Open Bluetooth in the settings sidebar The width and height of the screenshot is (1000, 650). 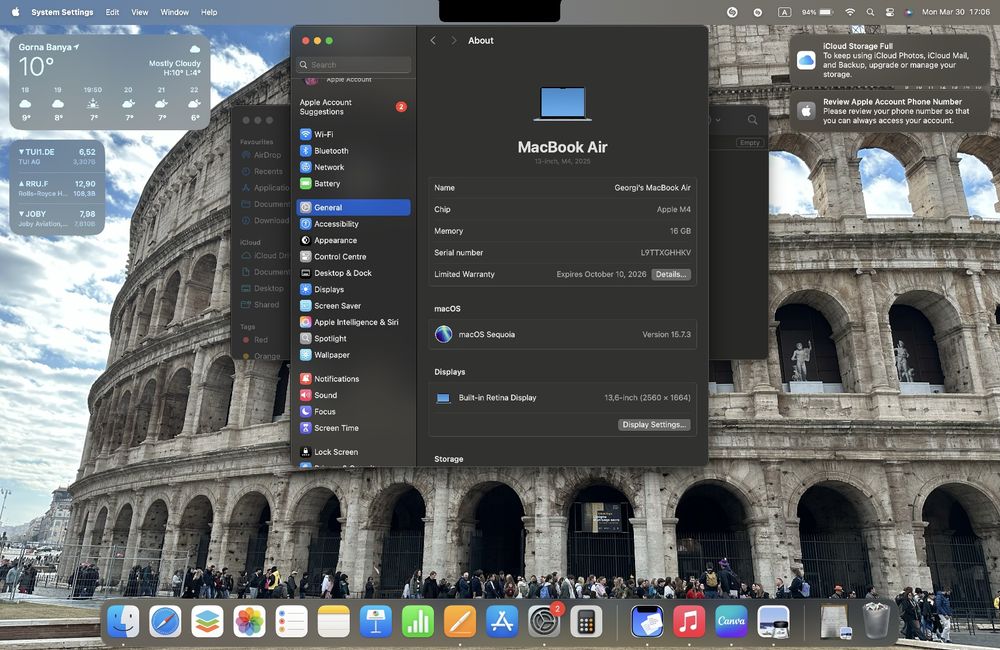coord(353,151)
